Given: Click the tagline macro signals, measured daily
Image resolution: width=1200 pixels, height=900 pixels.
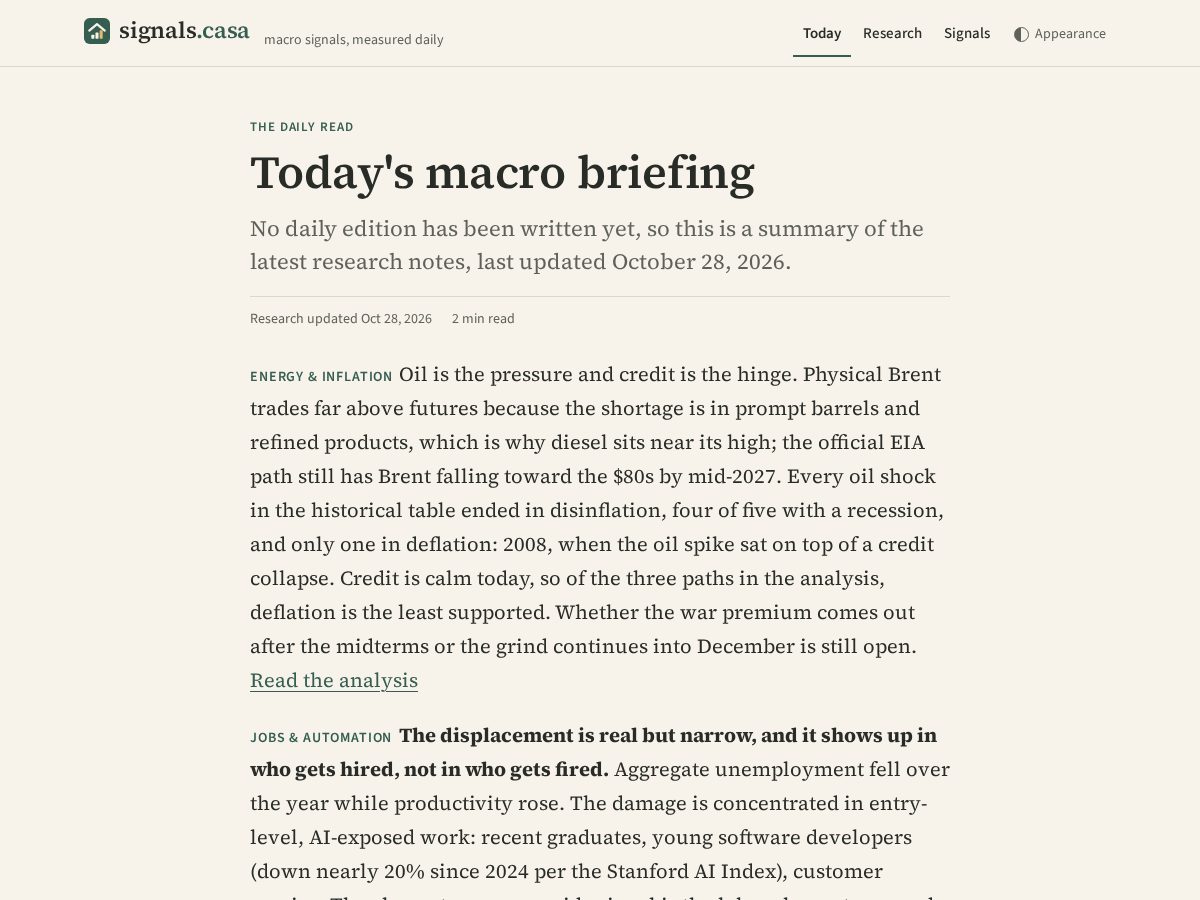Looking at the screenshot, I should (x=354, y=40).
